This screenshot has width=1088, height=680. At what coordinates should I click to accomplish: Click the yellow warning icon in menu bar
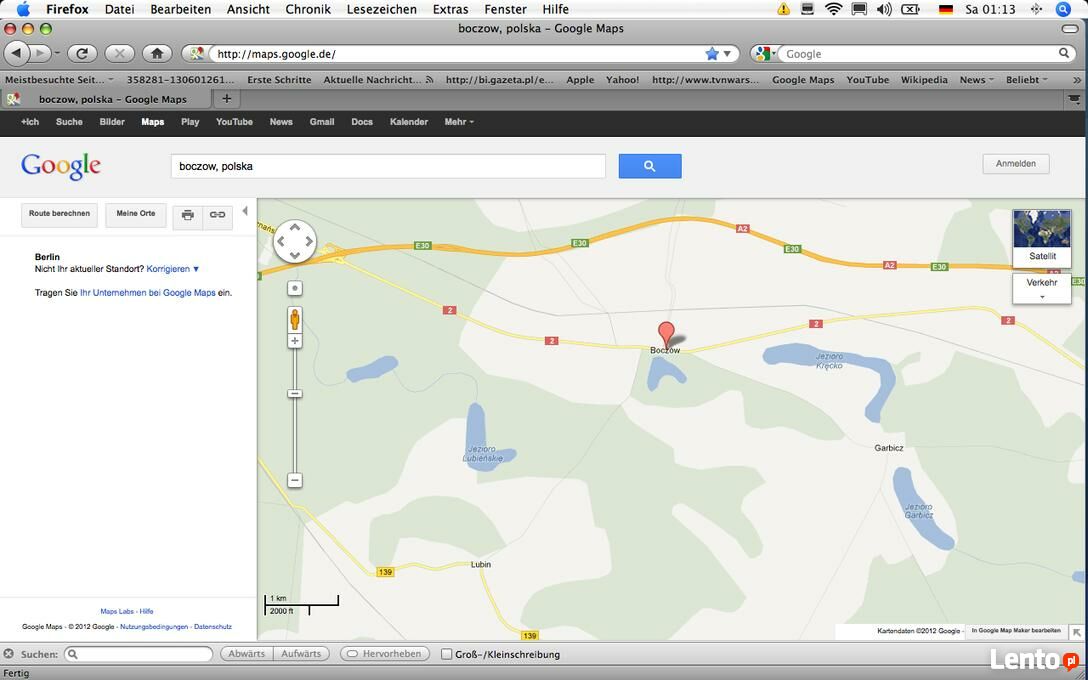point(783,9)
